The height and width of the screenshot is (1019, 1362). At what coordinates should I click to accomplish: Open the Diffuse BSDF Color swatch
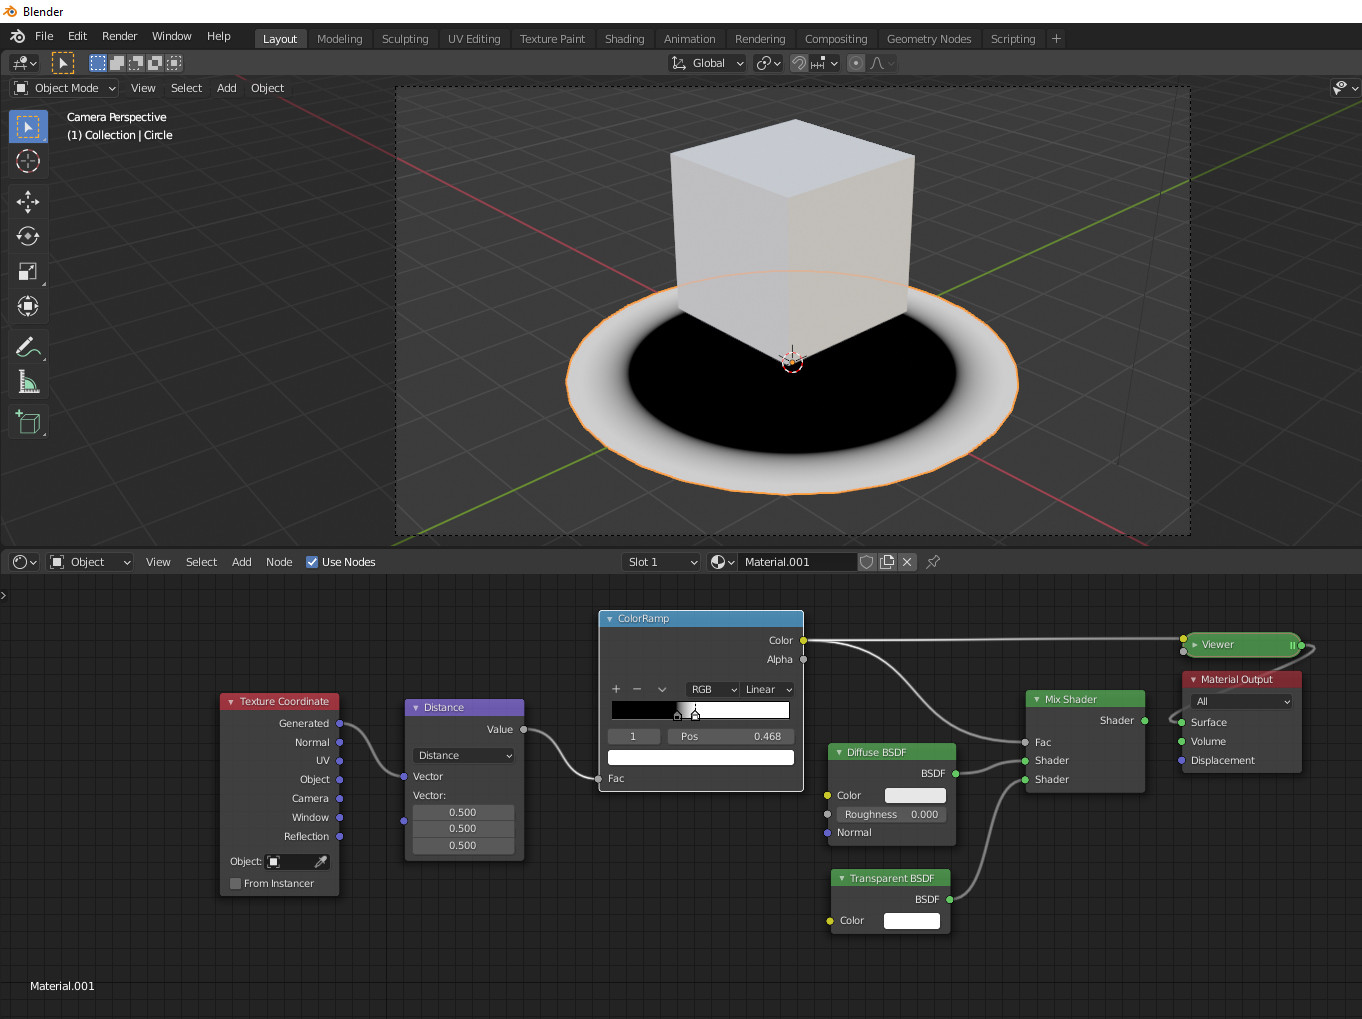(914, 795)
